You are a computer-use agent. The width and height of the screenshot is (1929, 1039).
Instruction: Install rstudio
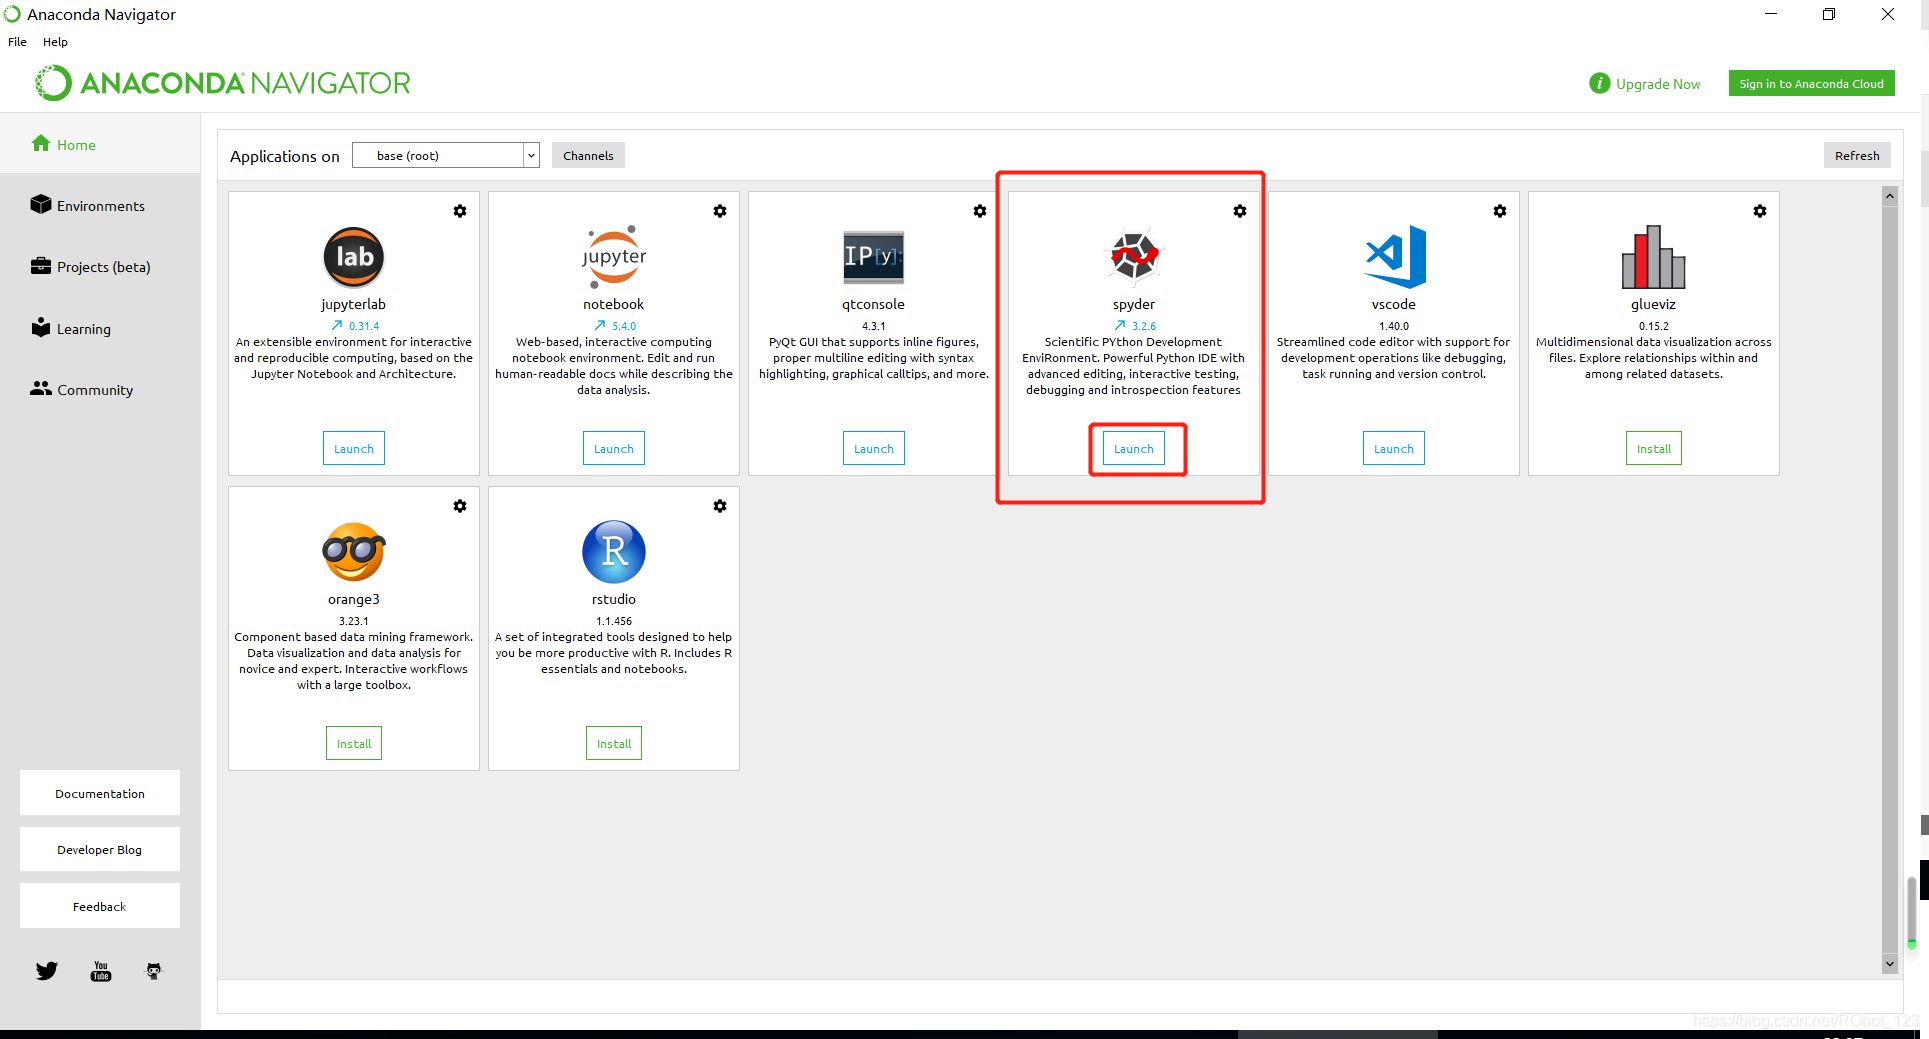(x=614, y=744)
